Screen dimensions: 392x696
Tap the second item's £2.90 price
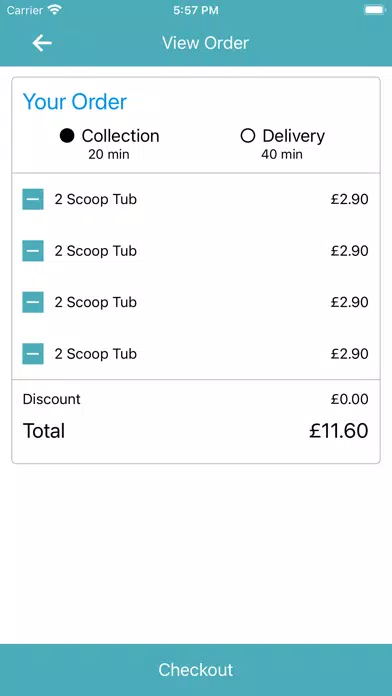[x=349, y=251]
